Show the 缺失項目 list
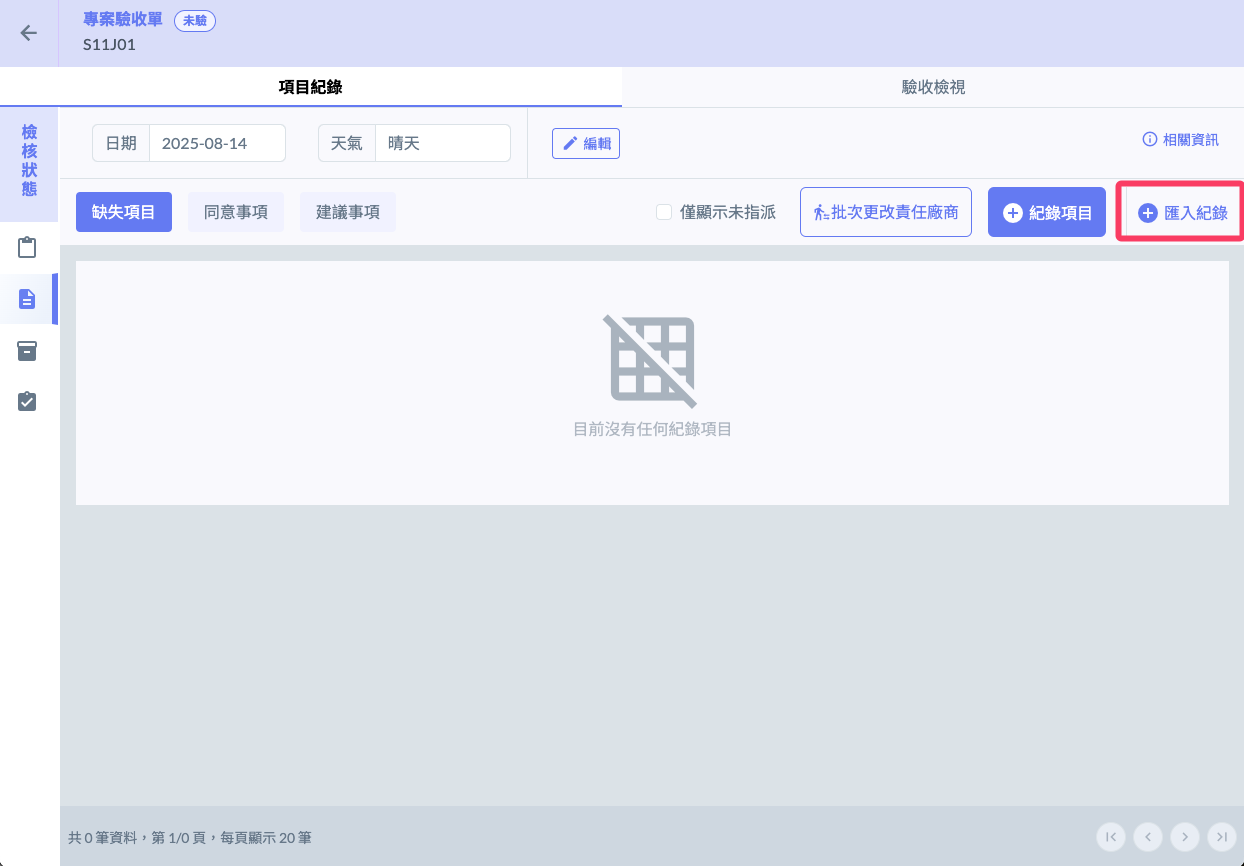Image resolution: width=1244 pixels, height=866 pixels. (x=124, y=212)
